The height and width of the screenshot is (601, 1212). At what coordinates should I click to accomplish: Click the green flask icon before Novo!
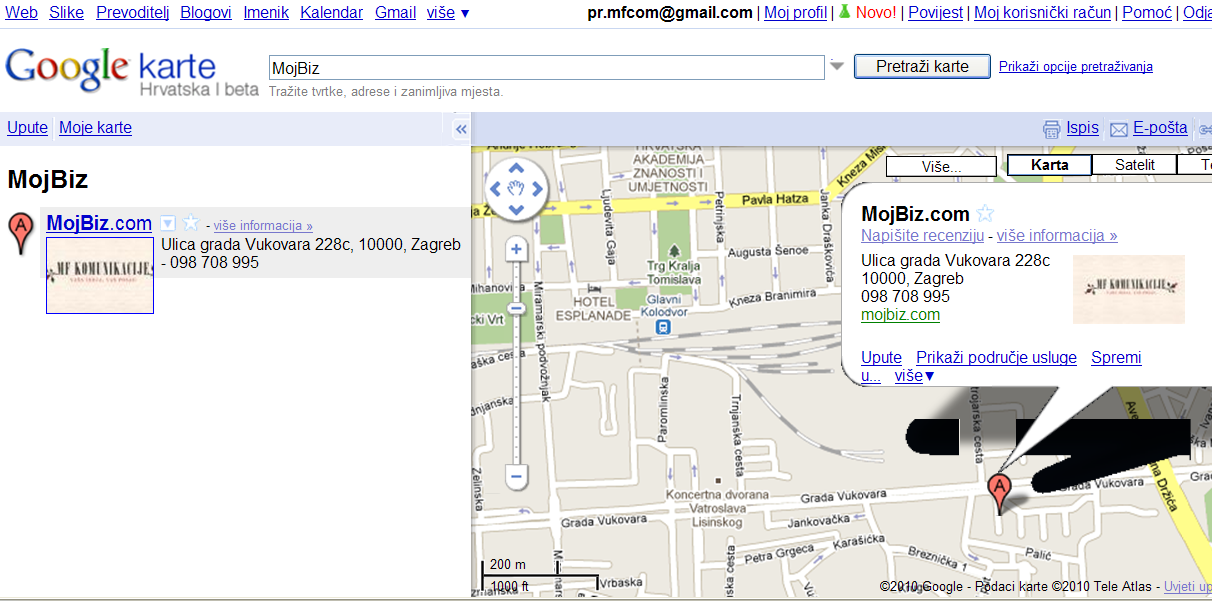click(x=845, y=12)
